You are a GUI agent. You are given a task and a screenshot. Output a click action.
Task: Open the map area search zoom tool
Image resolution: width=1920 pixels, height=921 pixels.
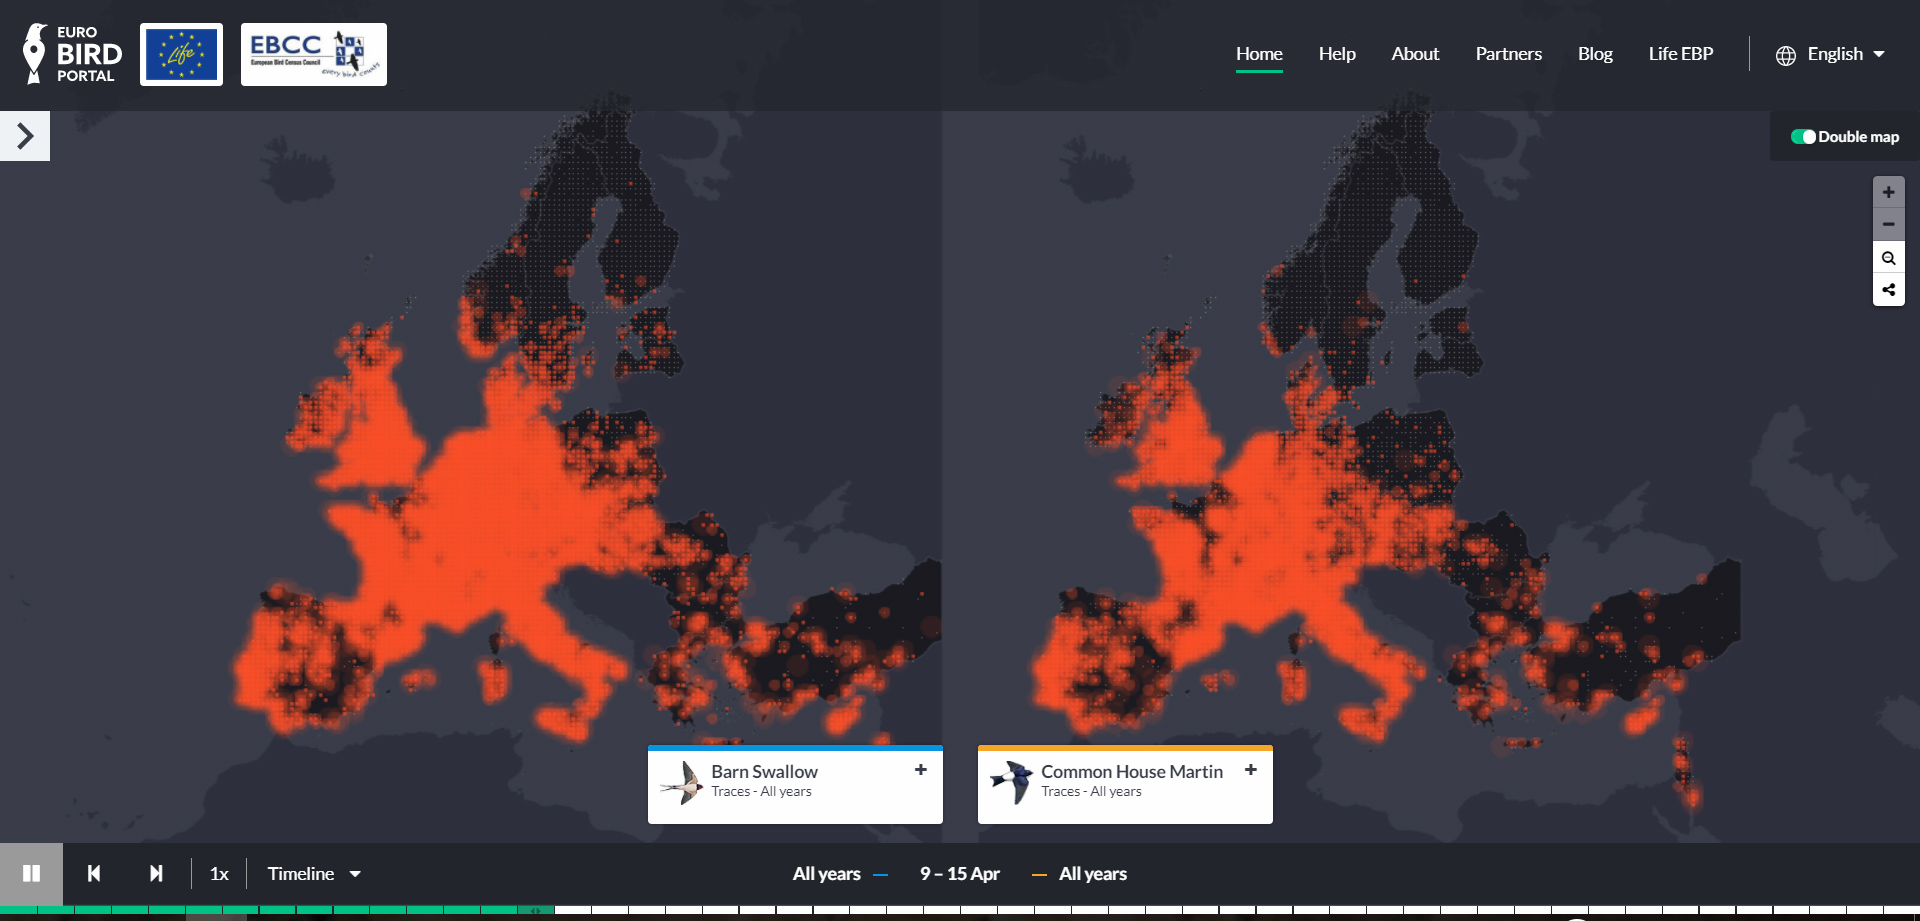coord(1888,257)
